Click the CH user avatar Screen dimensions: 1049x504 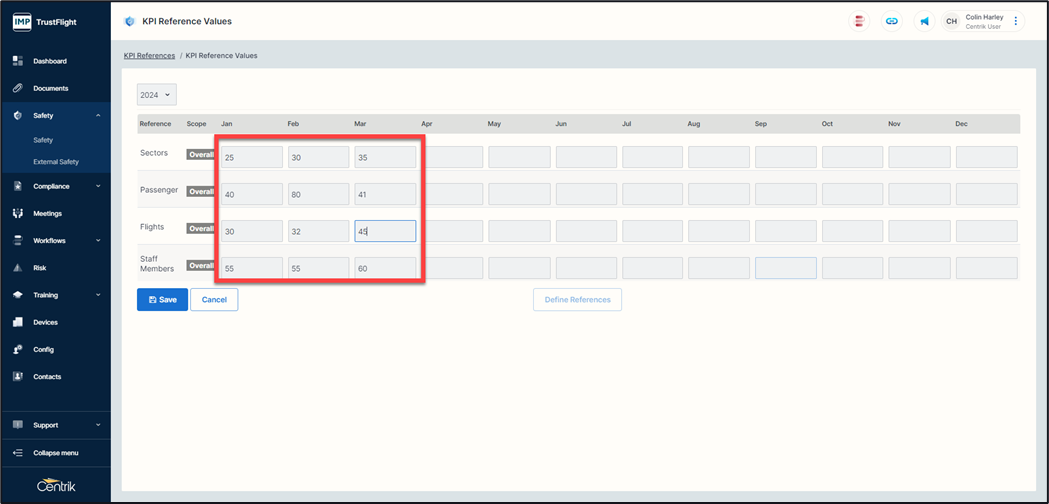pos(951,21)
